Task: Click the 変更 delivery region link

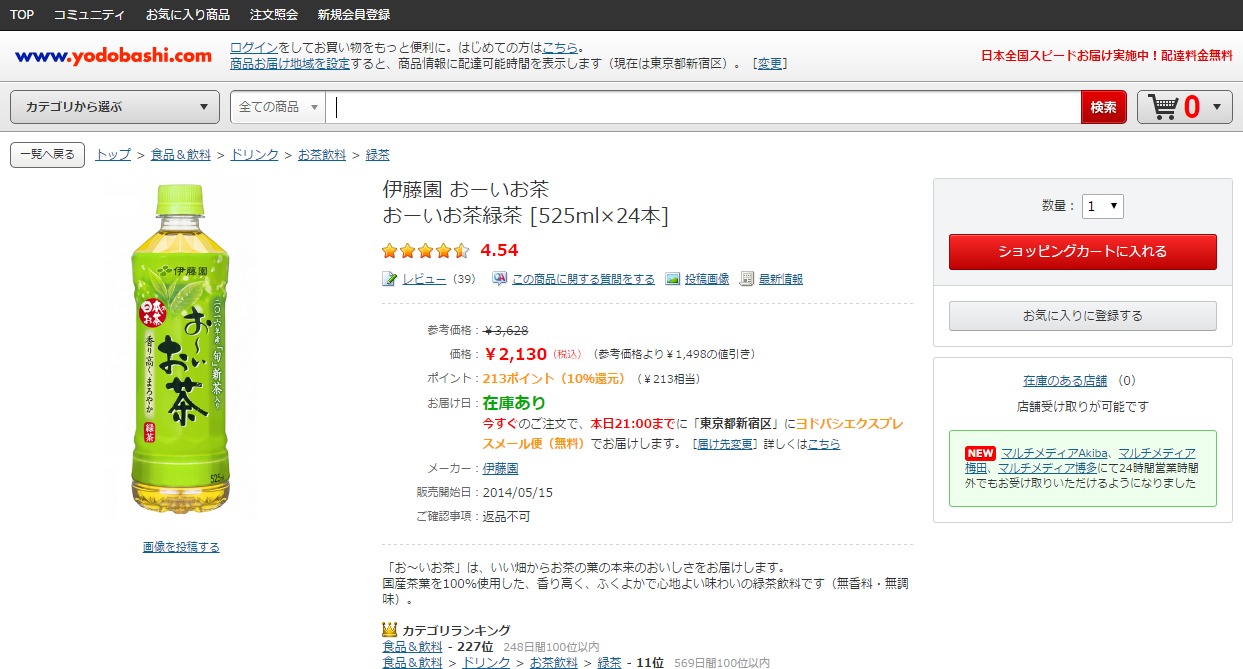Action: 770,64
